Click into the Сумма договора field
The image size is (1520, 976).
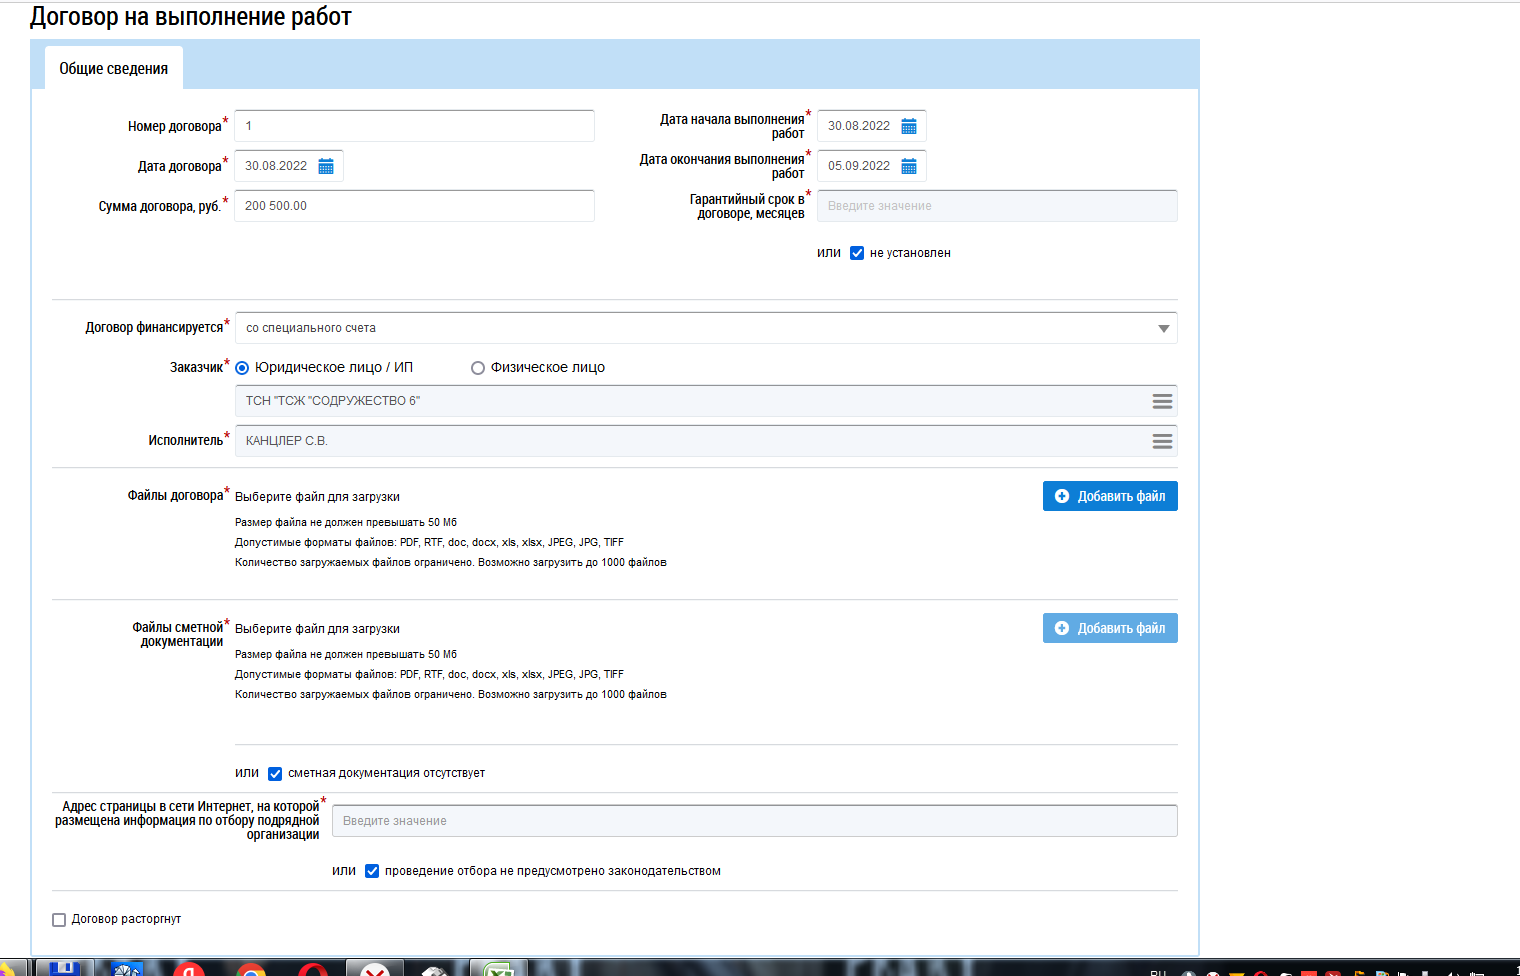pyautogui.click(x=414, y=206)
